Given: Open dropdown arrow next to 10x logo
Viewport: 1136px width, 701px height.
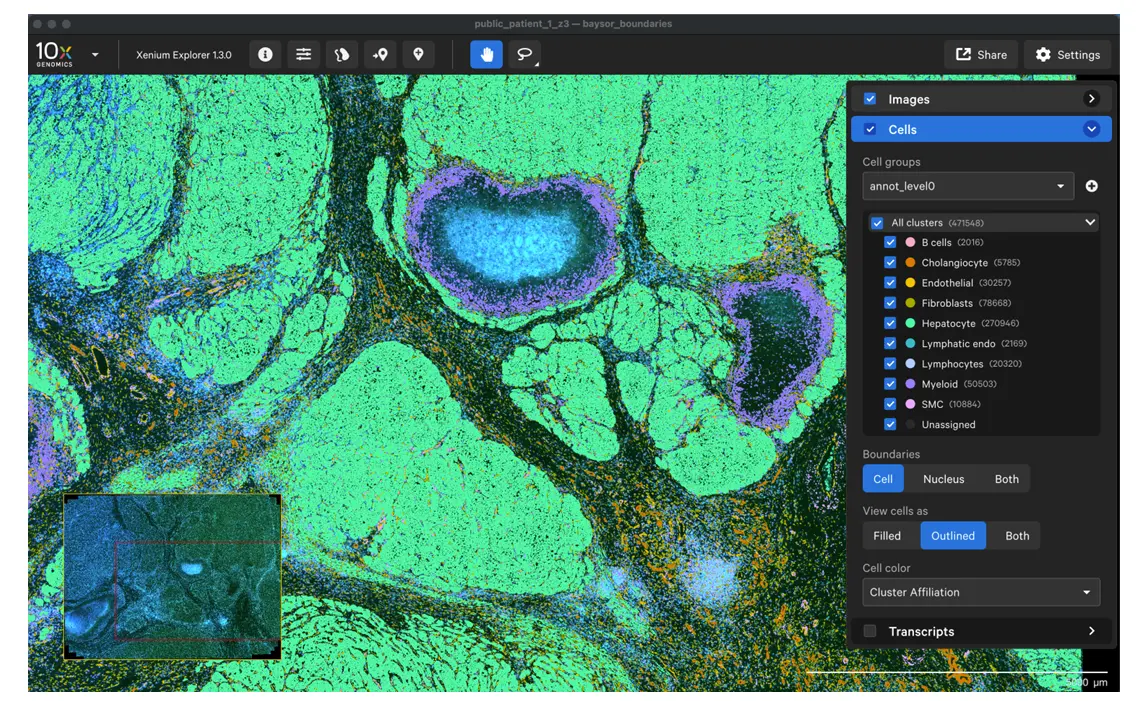Looking at the screenshot, I should 95,54.
